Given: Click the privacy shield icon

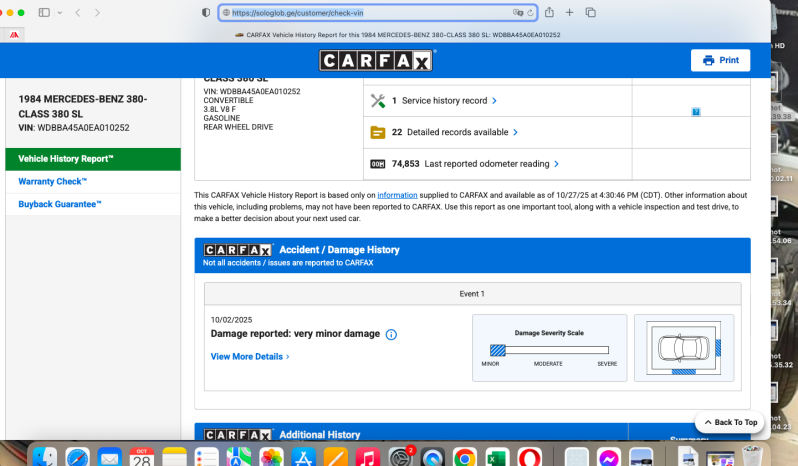Looking at the screenshot, I should click(x=206, y=13).
